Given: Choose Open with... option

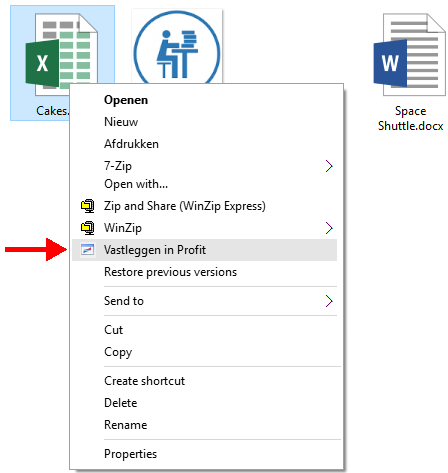Looking at the screenshot, I should [x=205, y=184].
